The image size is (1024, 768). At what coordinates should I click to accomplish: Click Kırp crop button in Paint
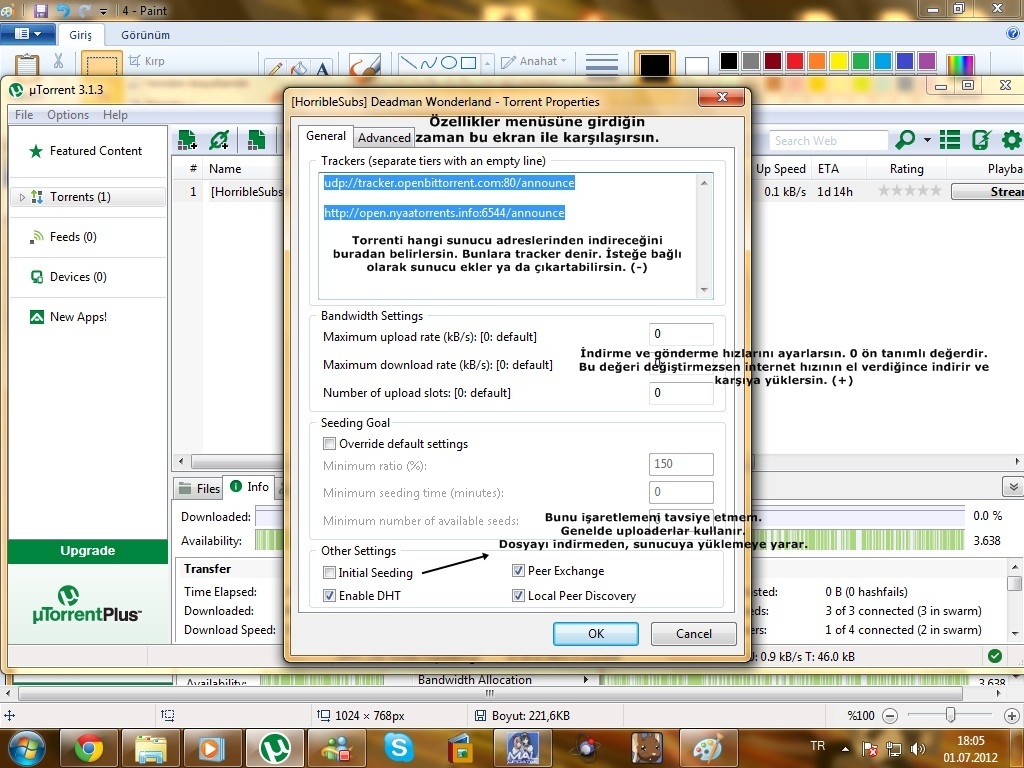tap(147, 61)
